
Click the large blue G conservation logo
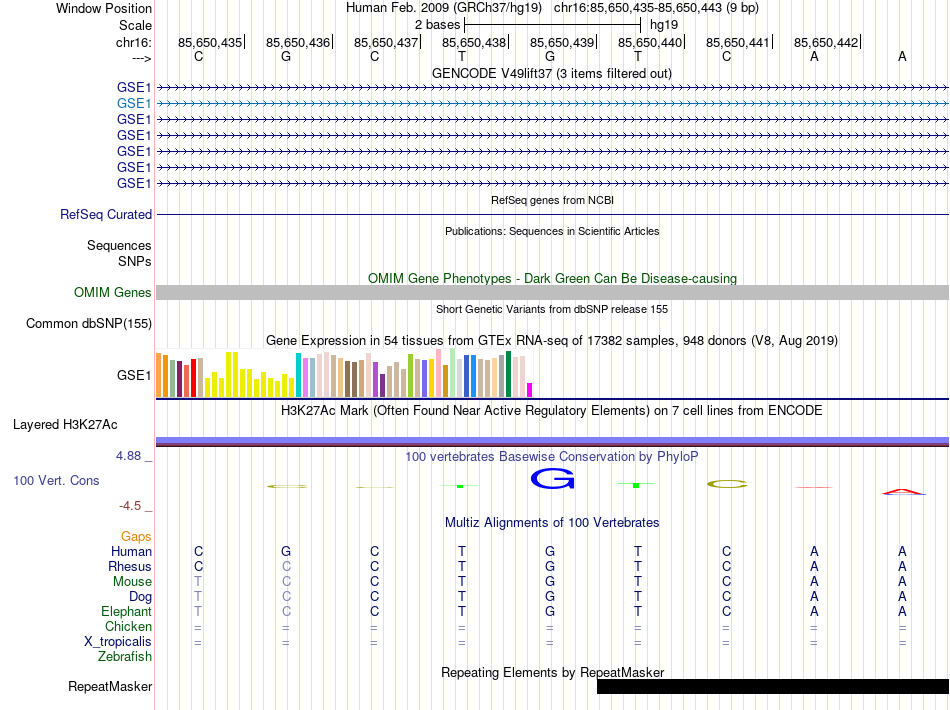click(x=551, y=481)
